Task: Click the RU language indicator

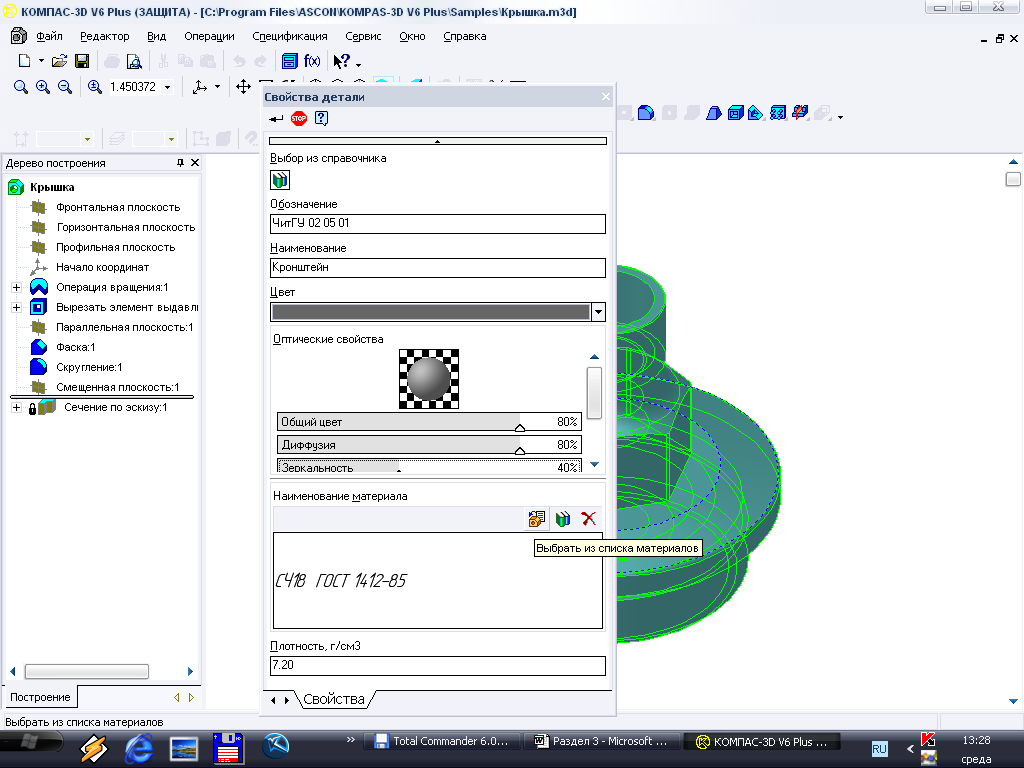Action: tap(880, 748)
